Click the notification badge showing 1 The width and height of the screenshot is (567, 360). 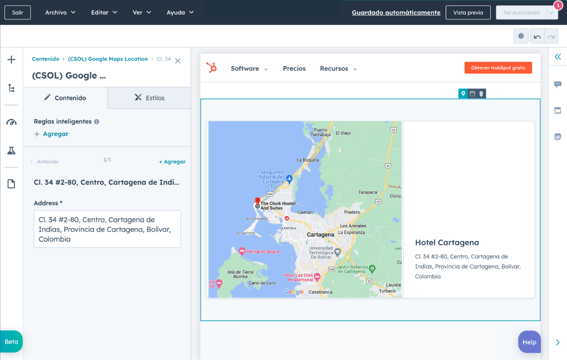tap(558, 5)
